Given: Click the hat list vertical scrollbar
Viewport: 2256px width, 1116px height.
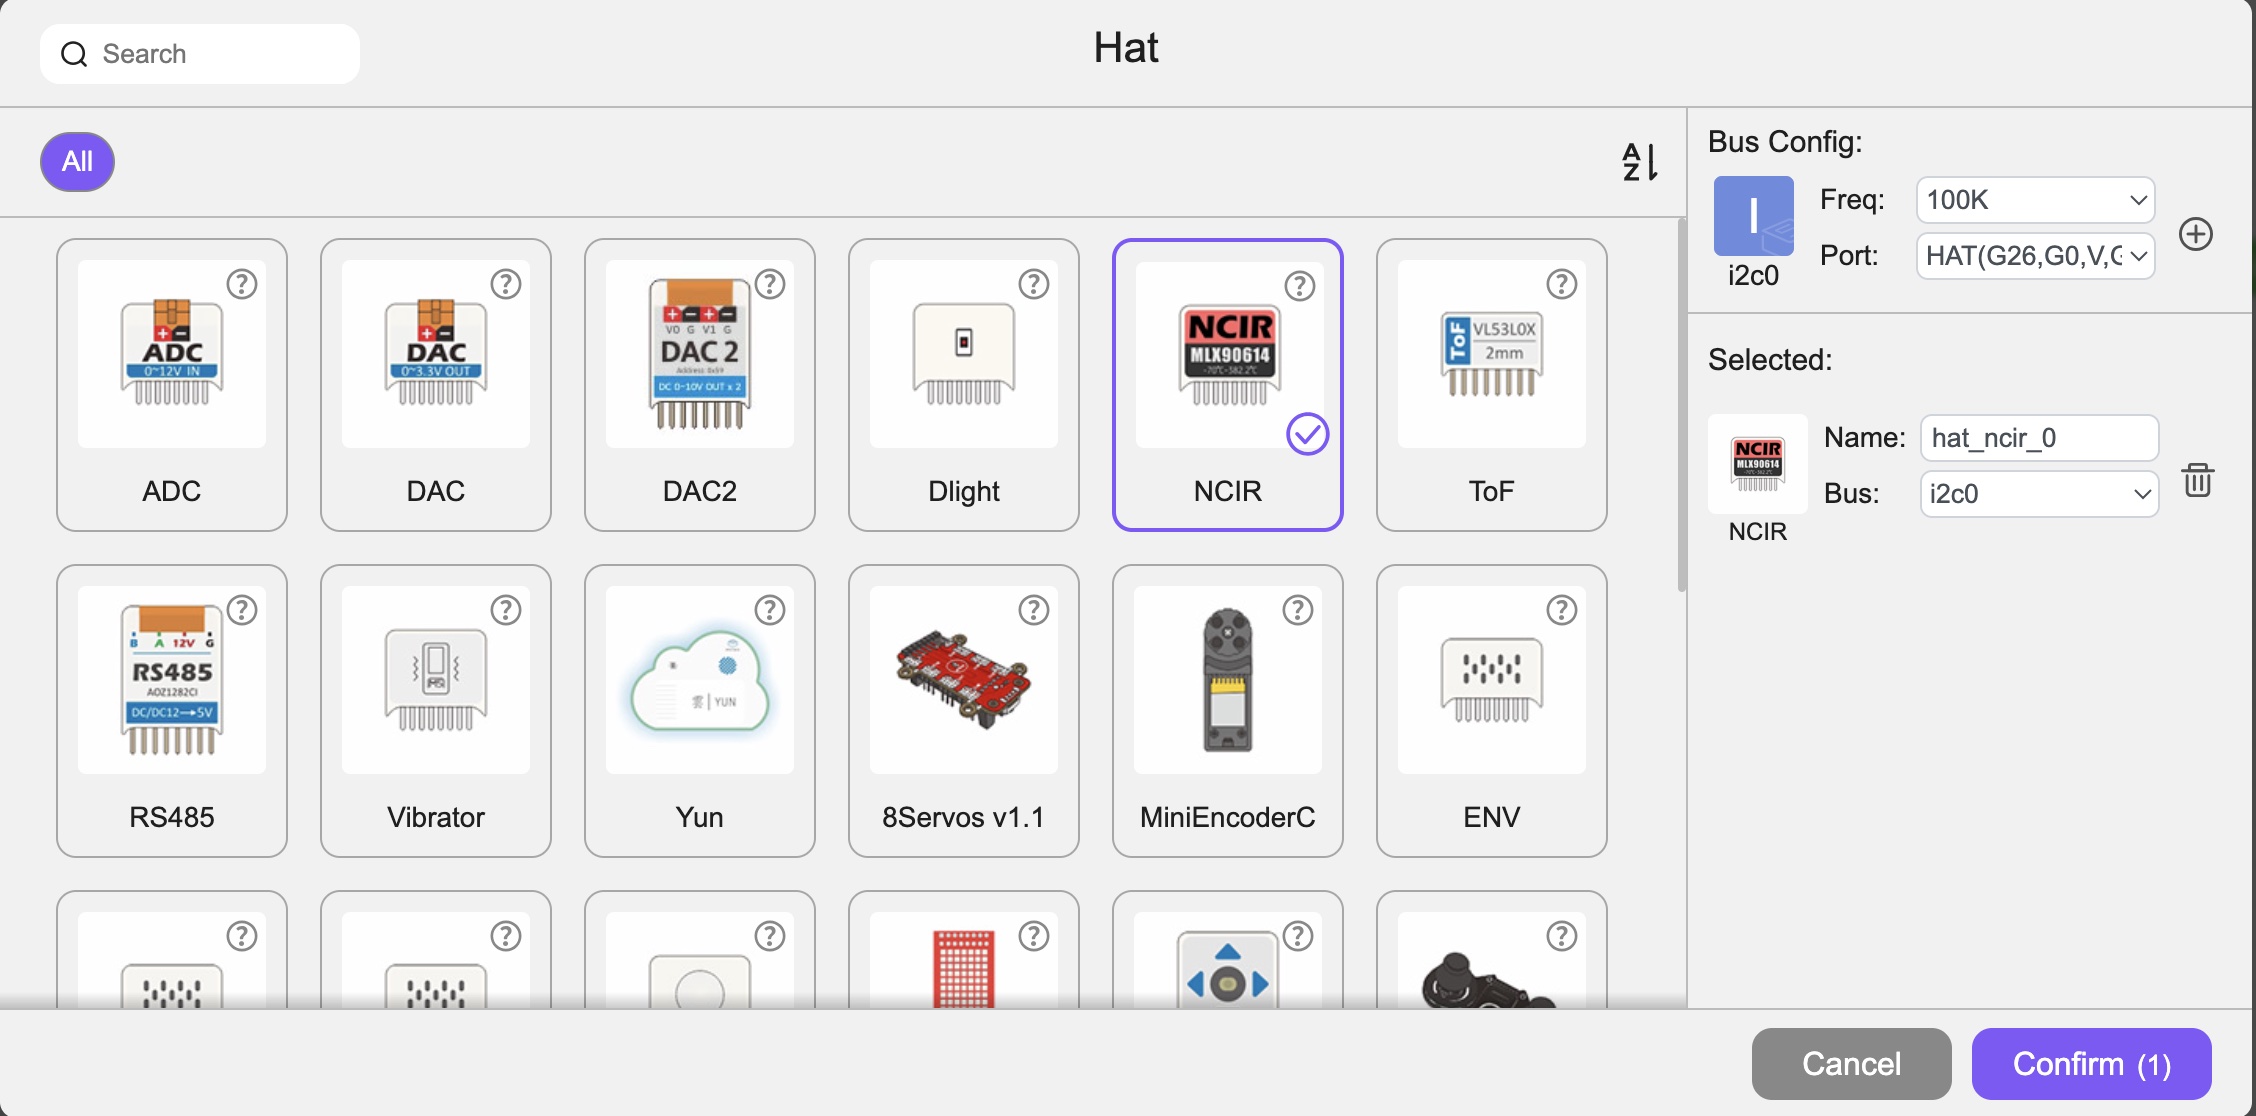Looking at the screenshot, I should pyautogui.click(x=1682, y=405).
